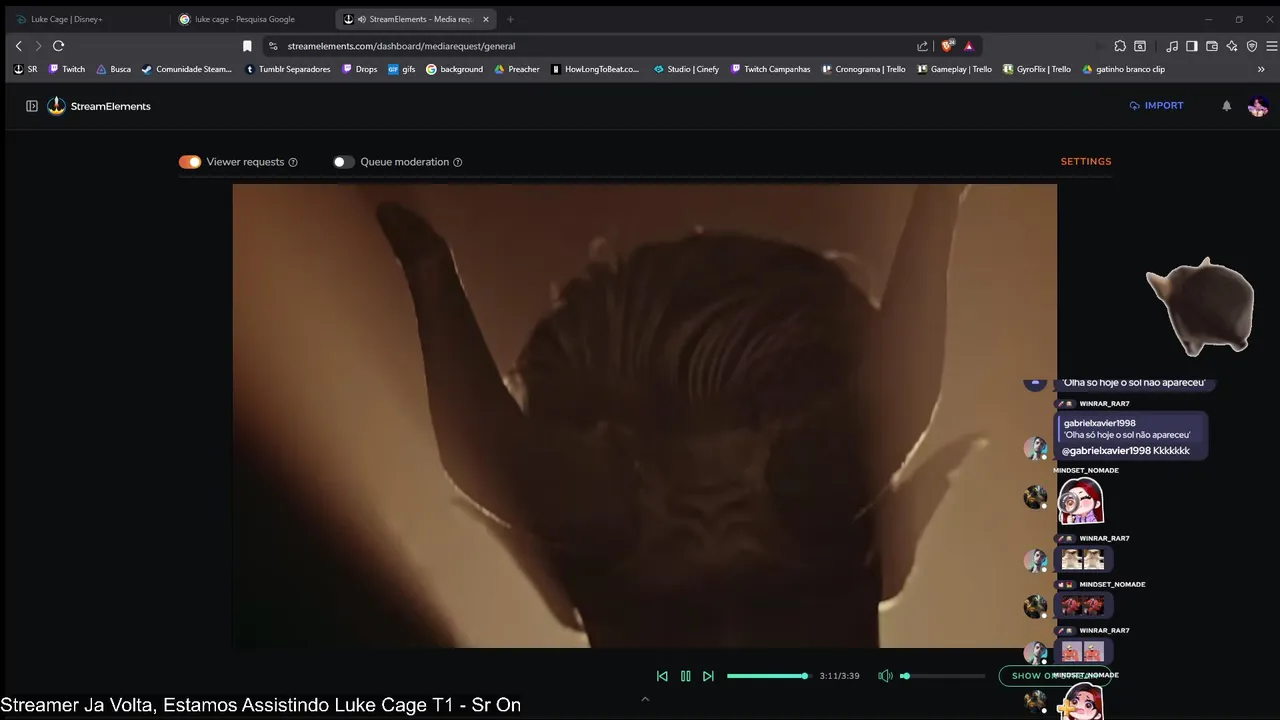Select the StreamElements Media request tab

416,19
